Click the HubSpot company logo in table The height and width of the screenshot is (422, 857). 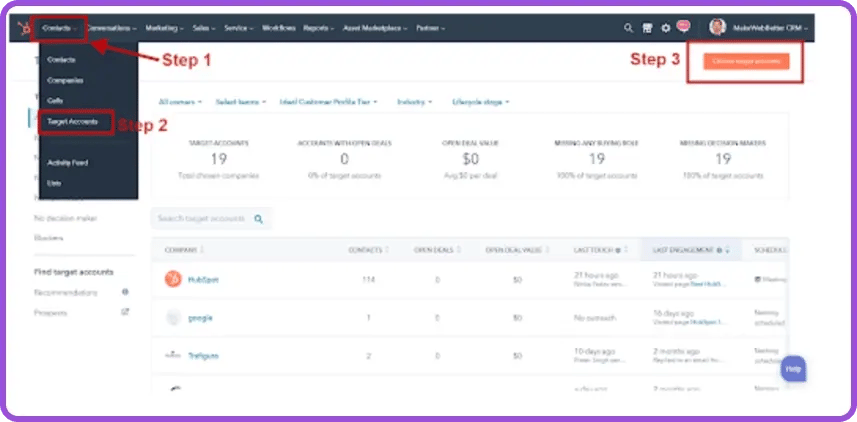(x=173, y=279)
